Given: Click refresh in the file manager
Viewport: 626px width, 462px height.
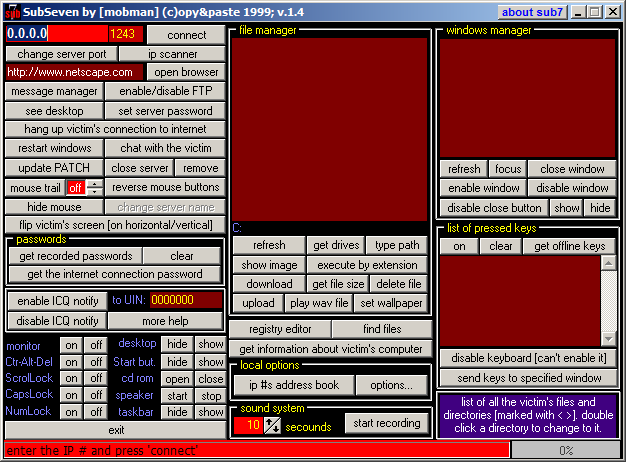Looking at the screenshot, I should point(269,246).
